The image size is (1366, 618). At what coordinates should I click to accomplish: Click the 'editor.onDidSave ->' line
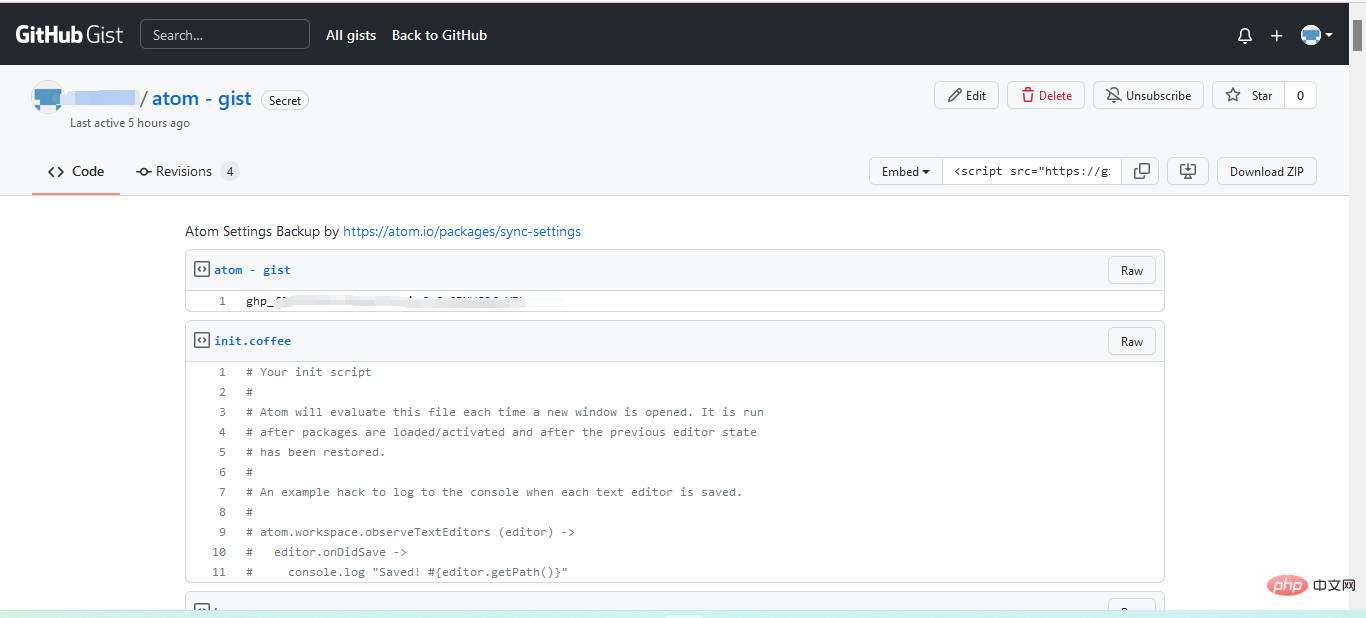326,552
